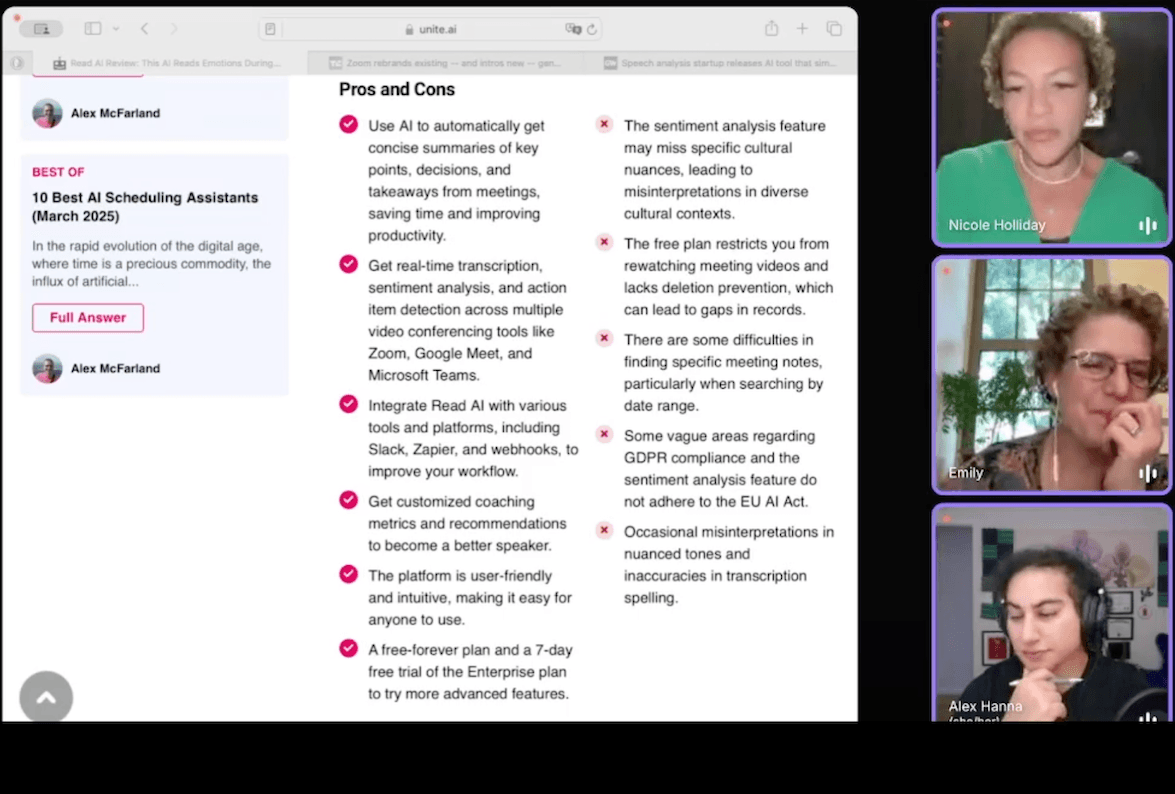The image size is (1175, 794).
Task: Click text 'Slack, Zapier, and webhooks, to'
Action: 473,449
